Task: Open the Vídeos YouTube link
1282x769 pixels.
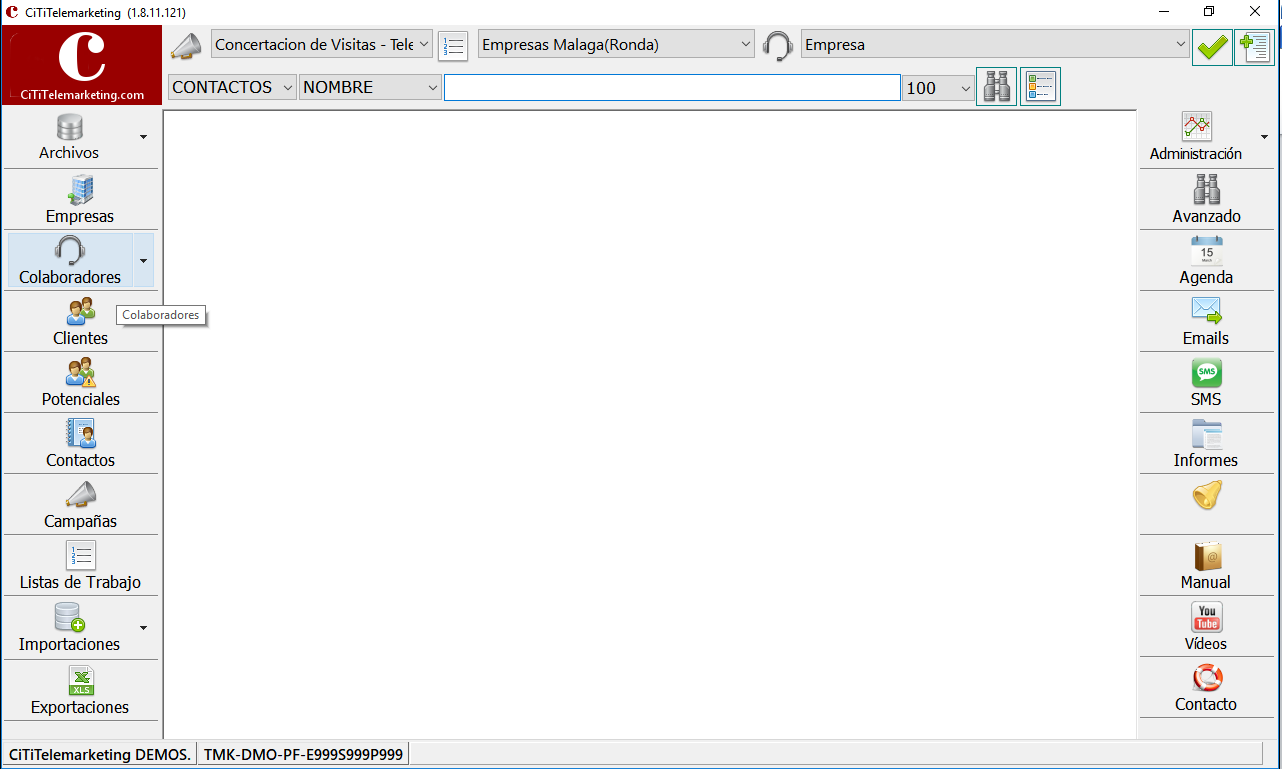Action: coord(1206,628)
